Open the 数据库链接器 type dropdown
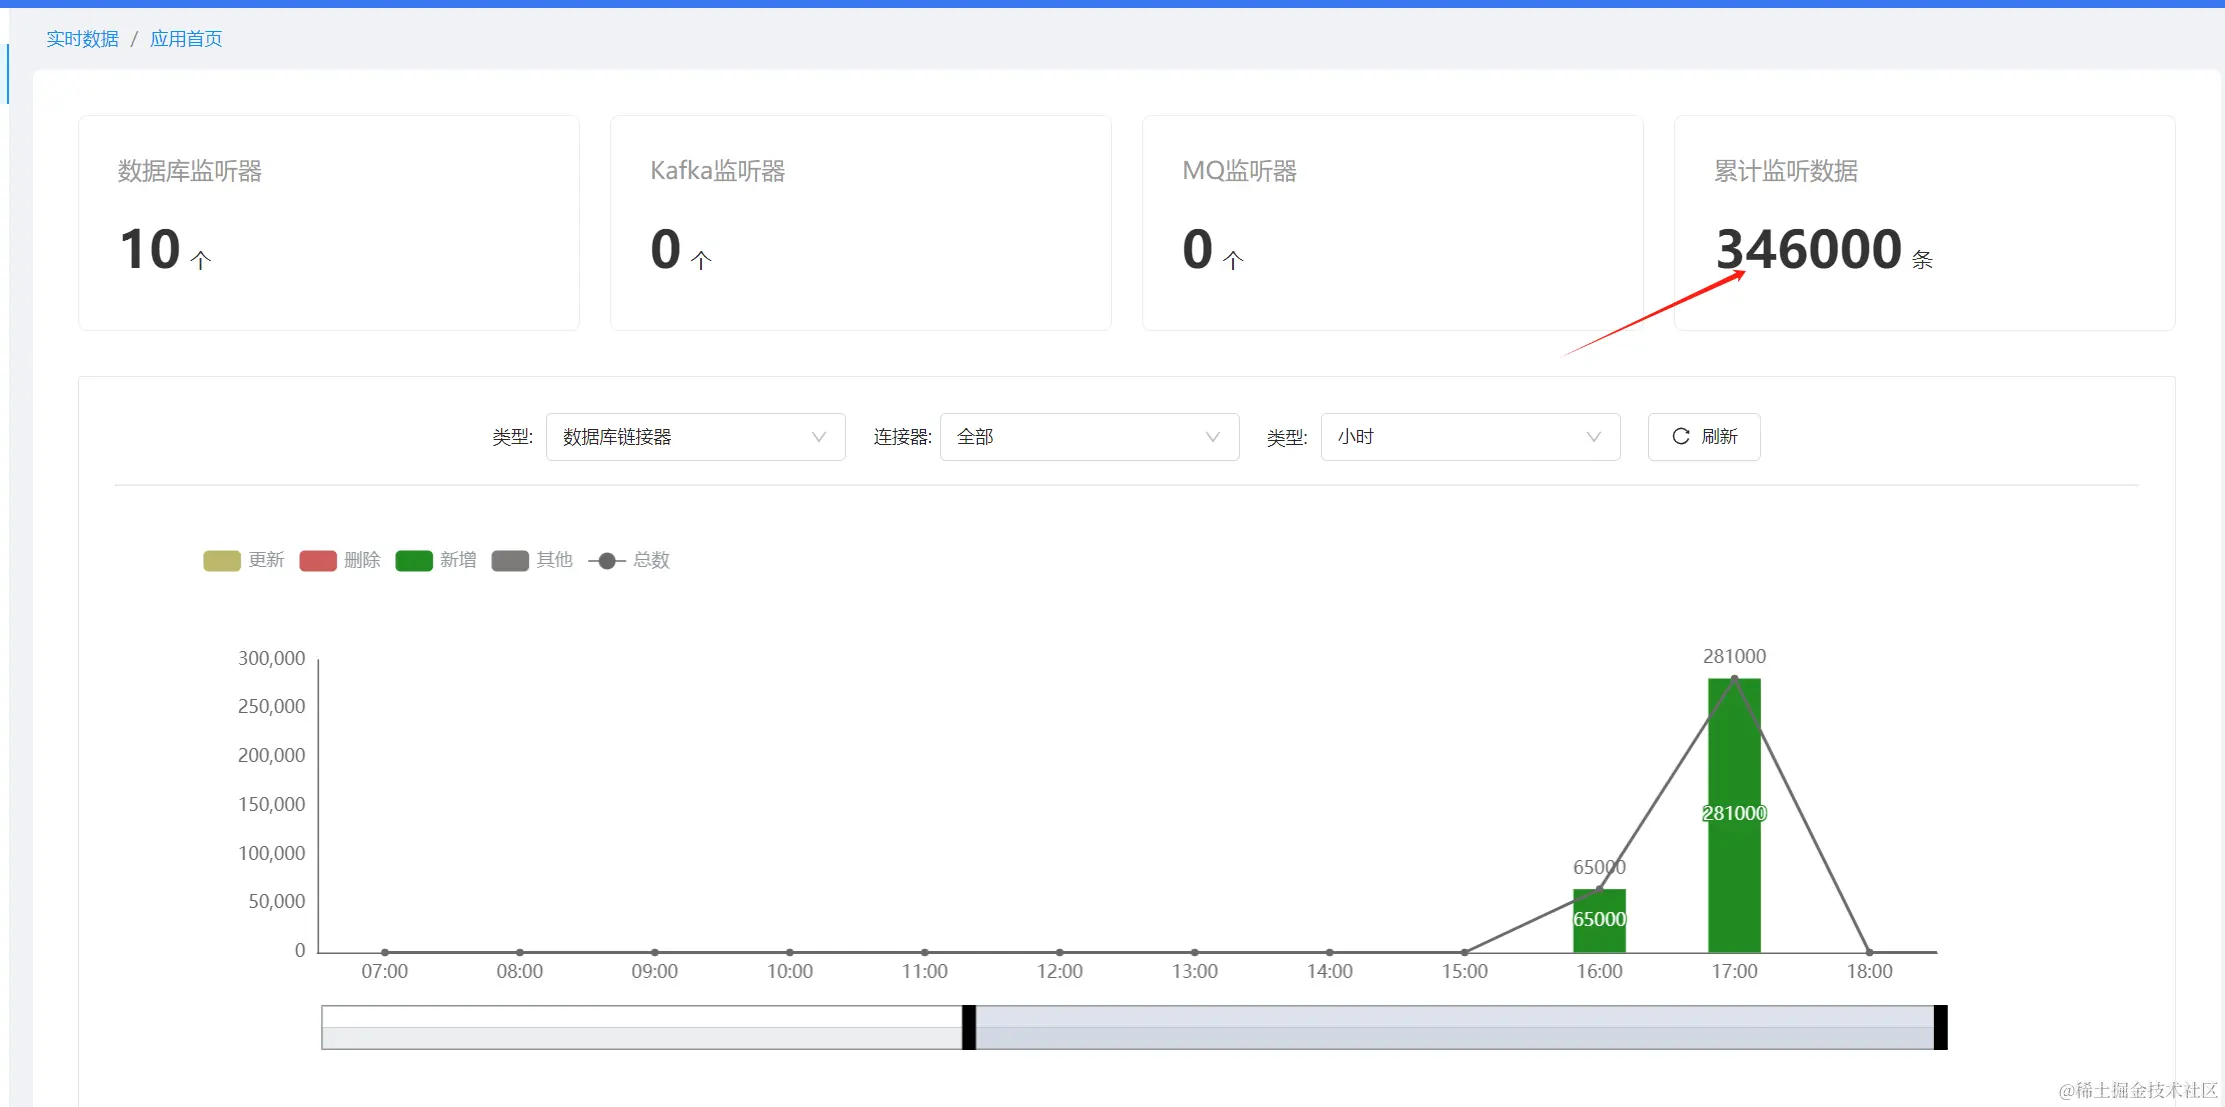This screenshot has height=1107, width=2225. (x=680, y=437)
